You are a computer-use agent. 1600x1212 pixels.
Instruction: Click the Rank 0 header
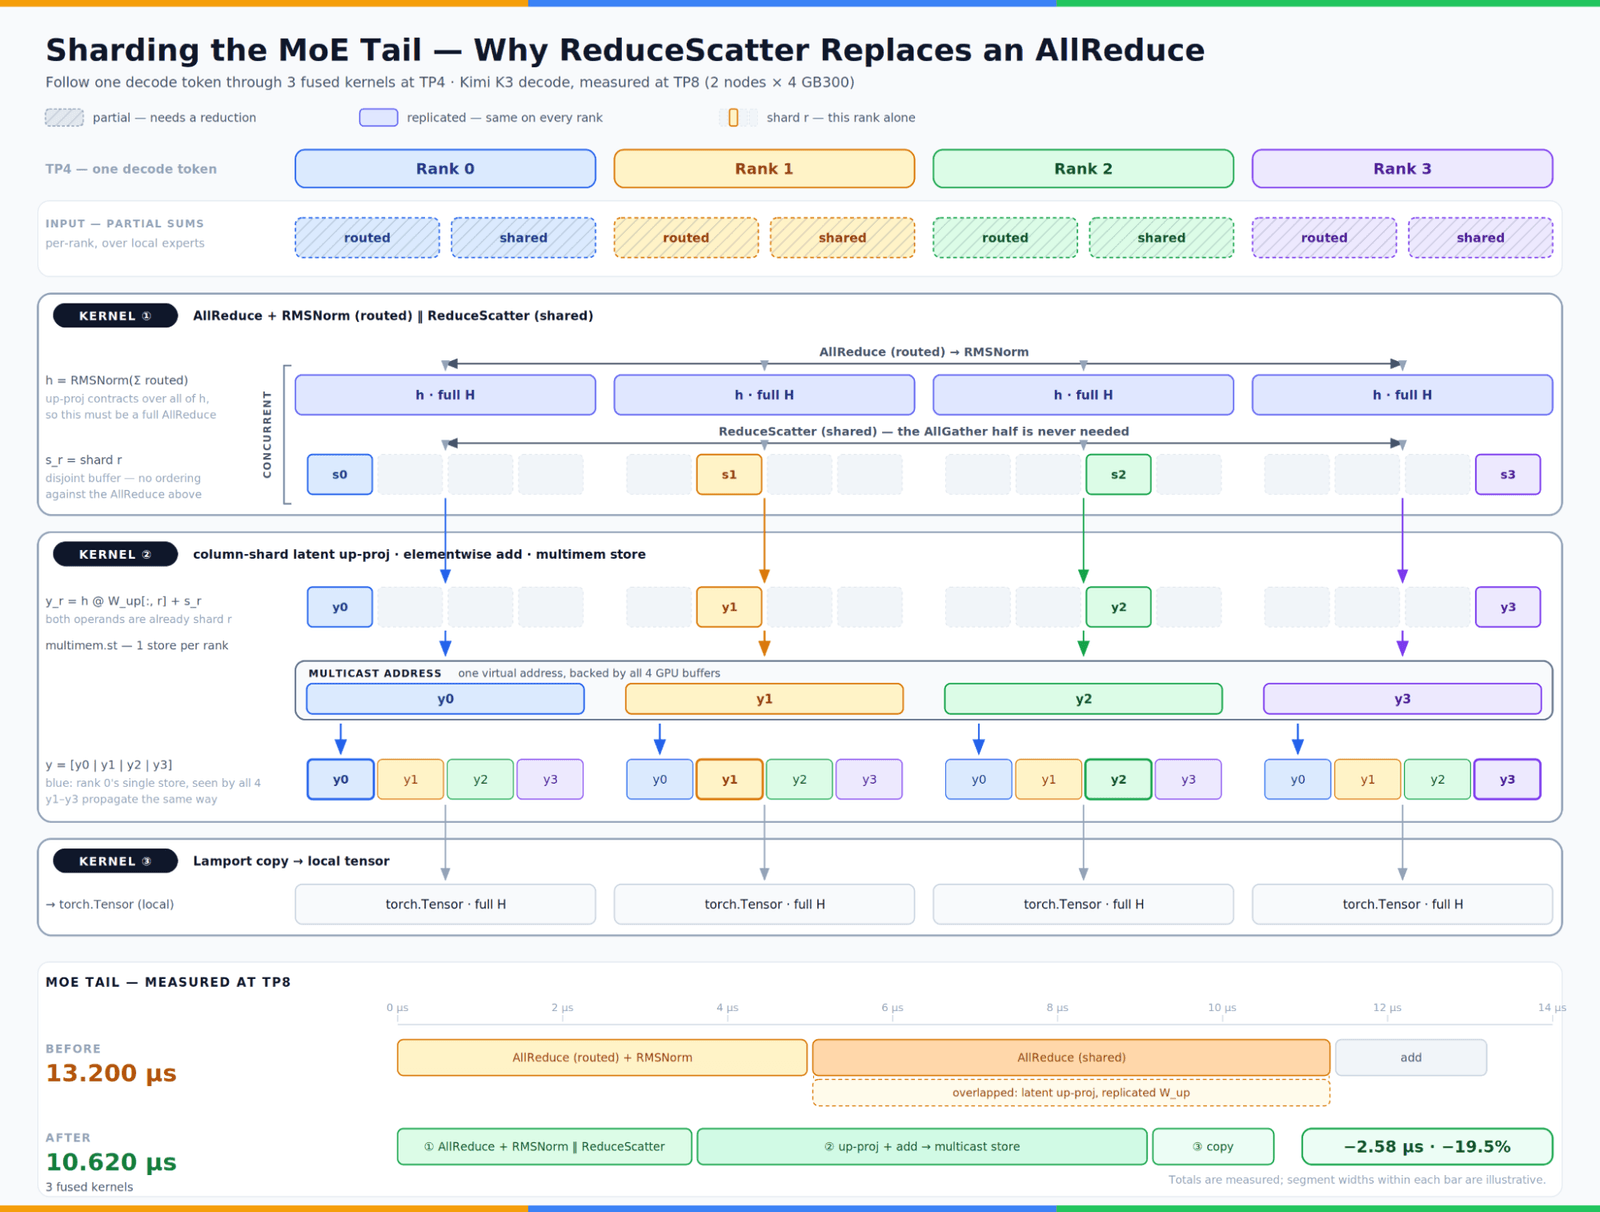(445, 169)
